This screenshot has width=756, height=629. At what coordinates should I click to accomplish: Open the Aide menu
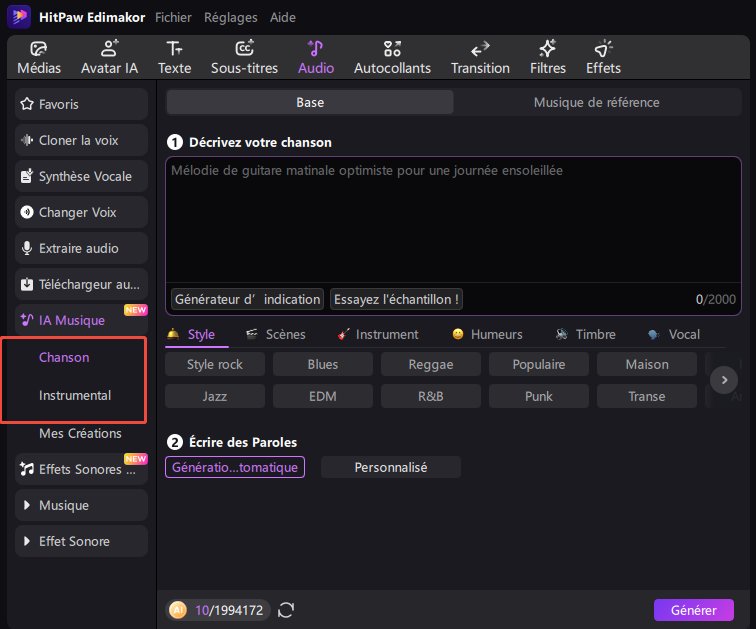(283, 17)
